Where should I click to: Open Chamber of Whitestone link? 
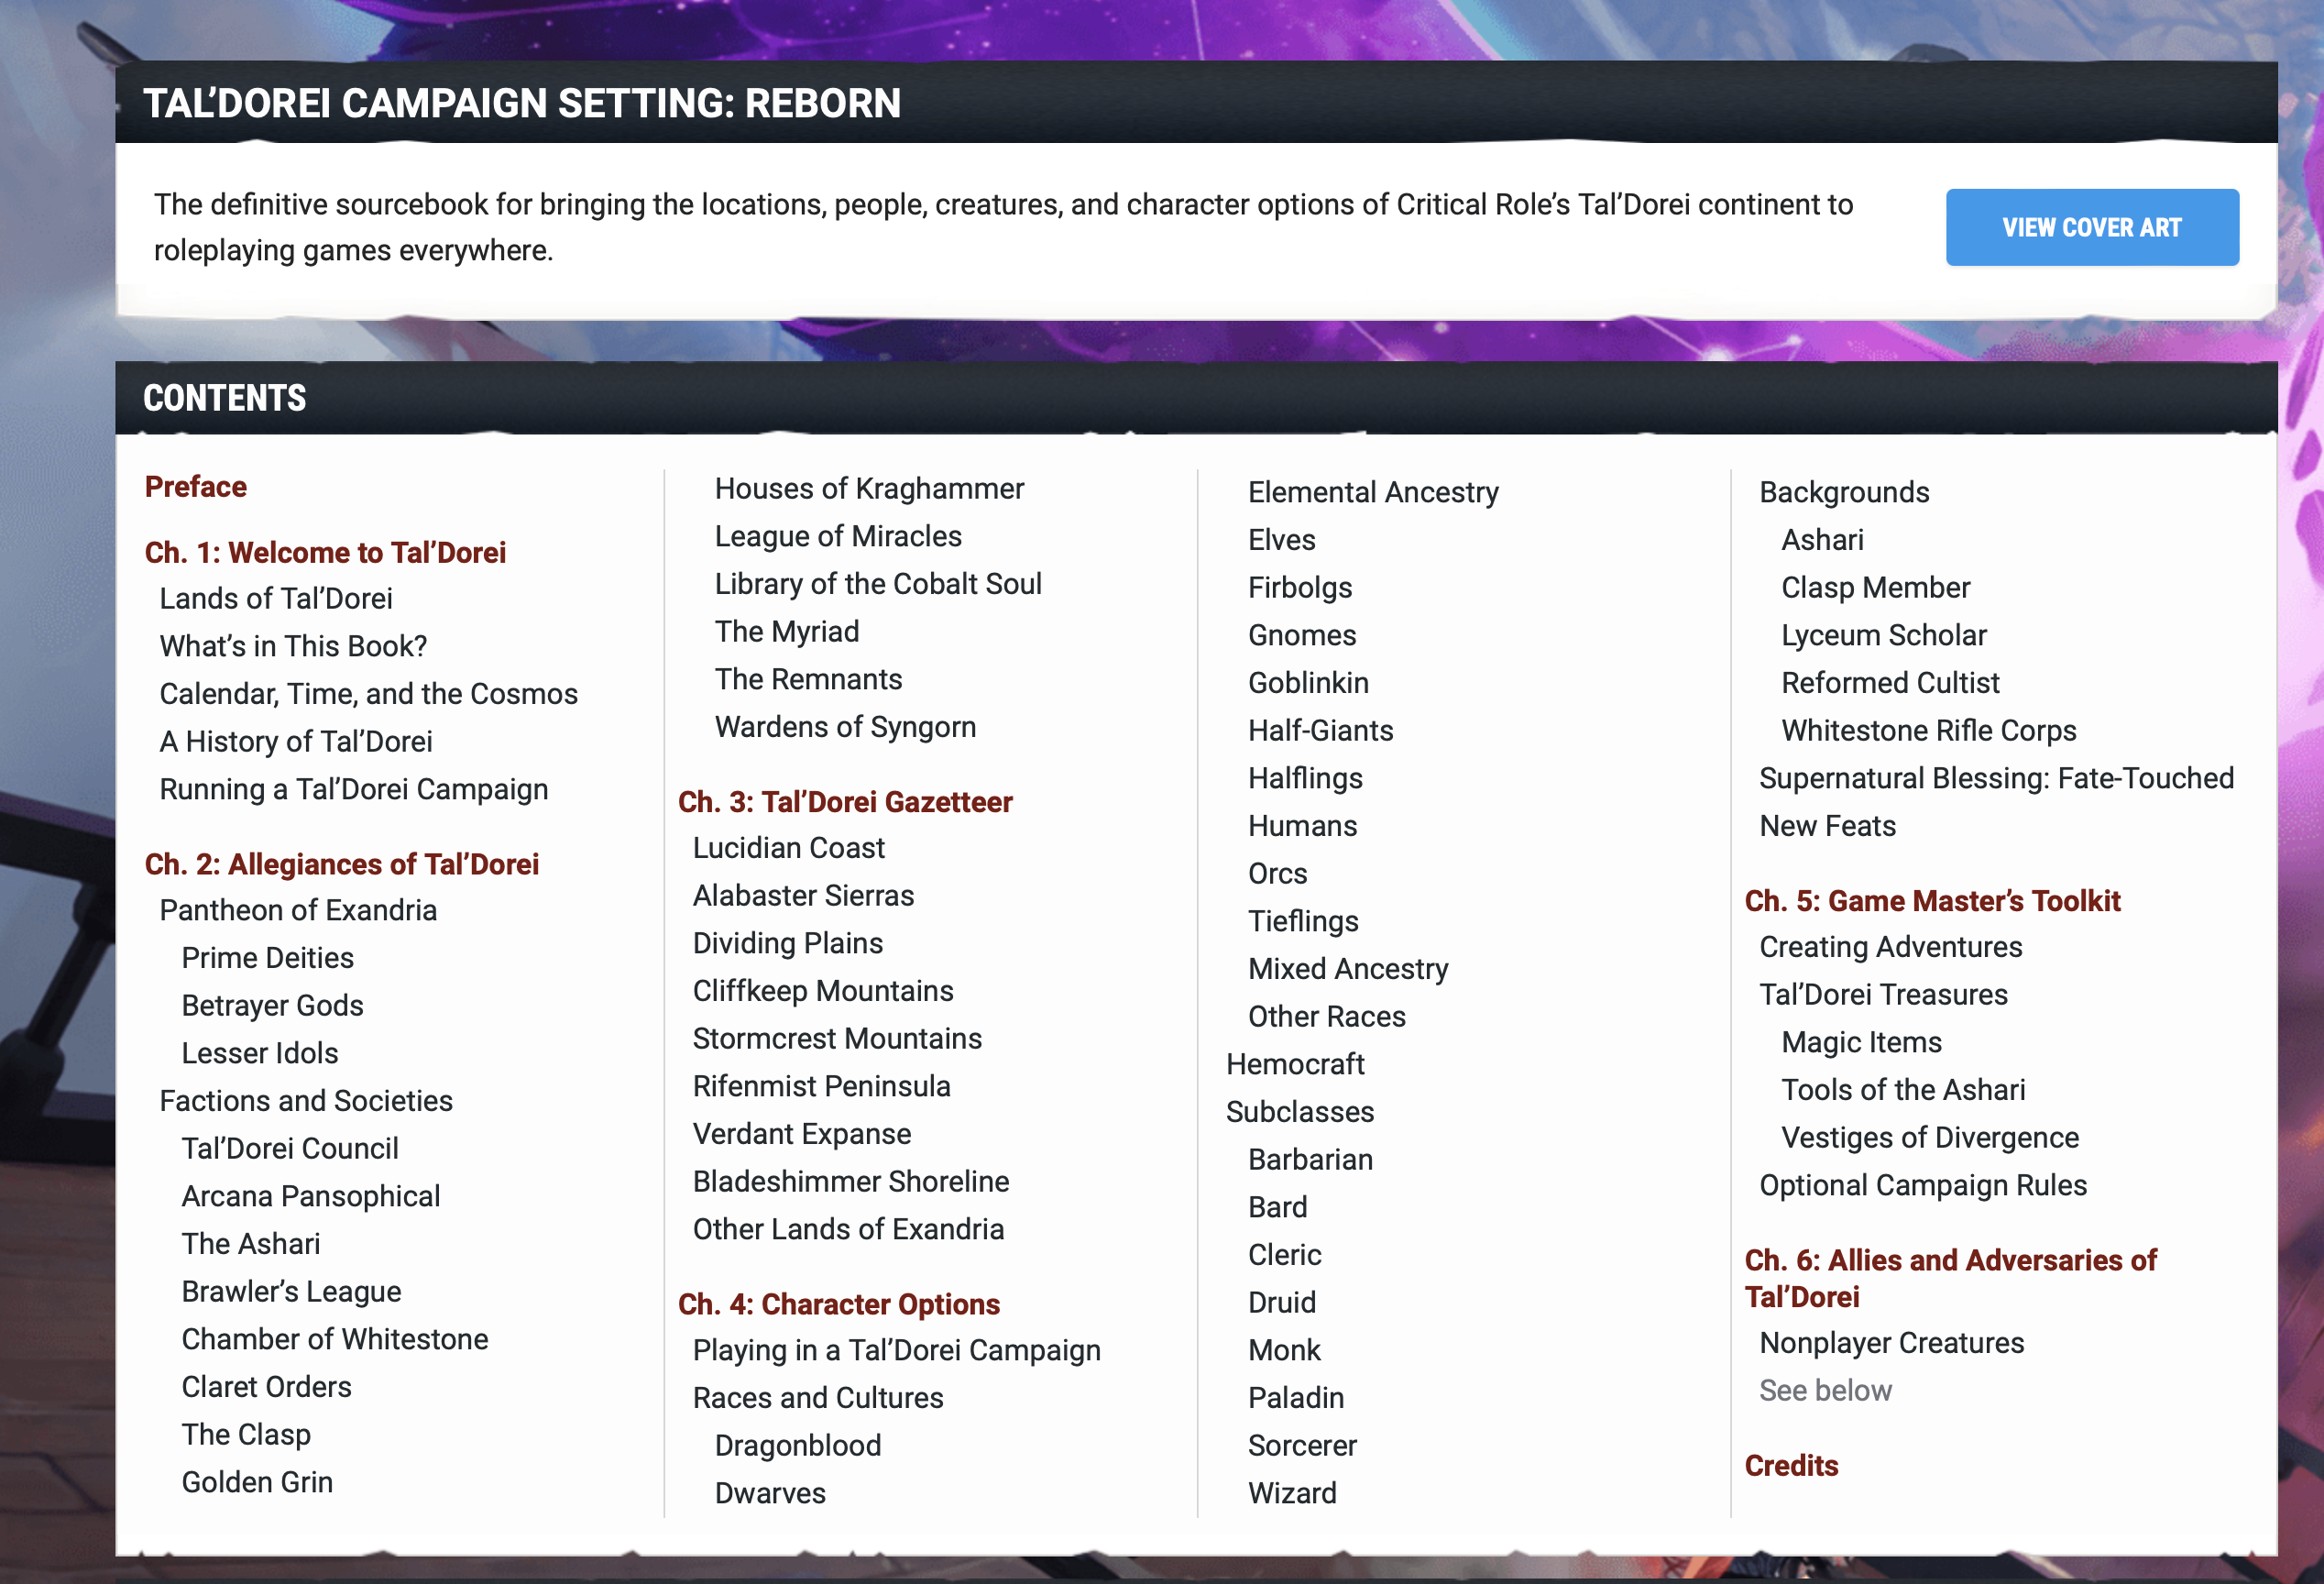335,1339
